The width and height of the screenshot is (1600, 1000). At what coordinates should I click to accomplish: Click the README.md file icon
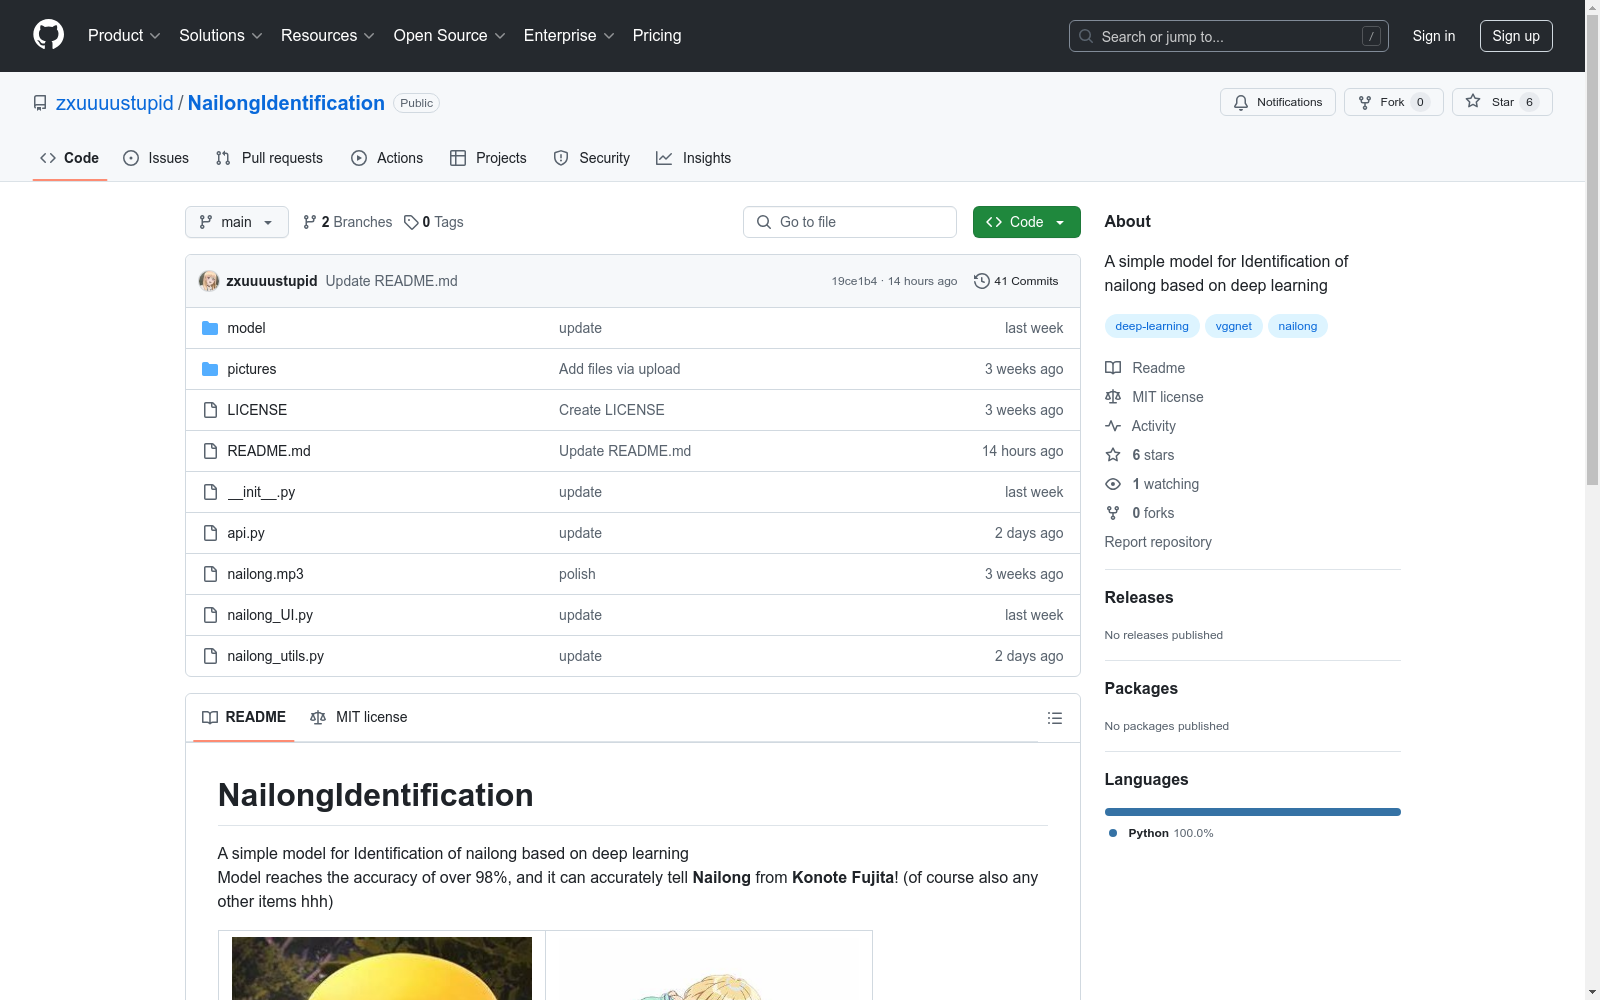(210, 451)
